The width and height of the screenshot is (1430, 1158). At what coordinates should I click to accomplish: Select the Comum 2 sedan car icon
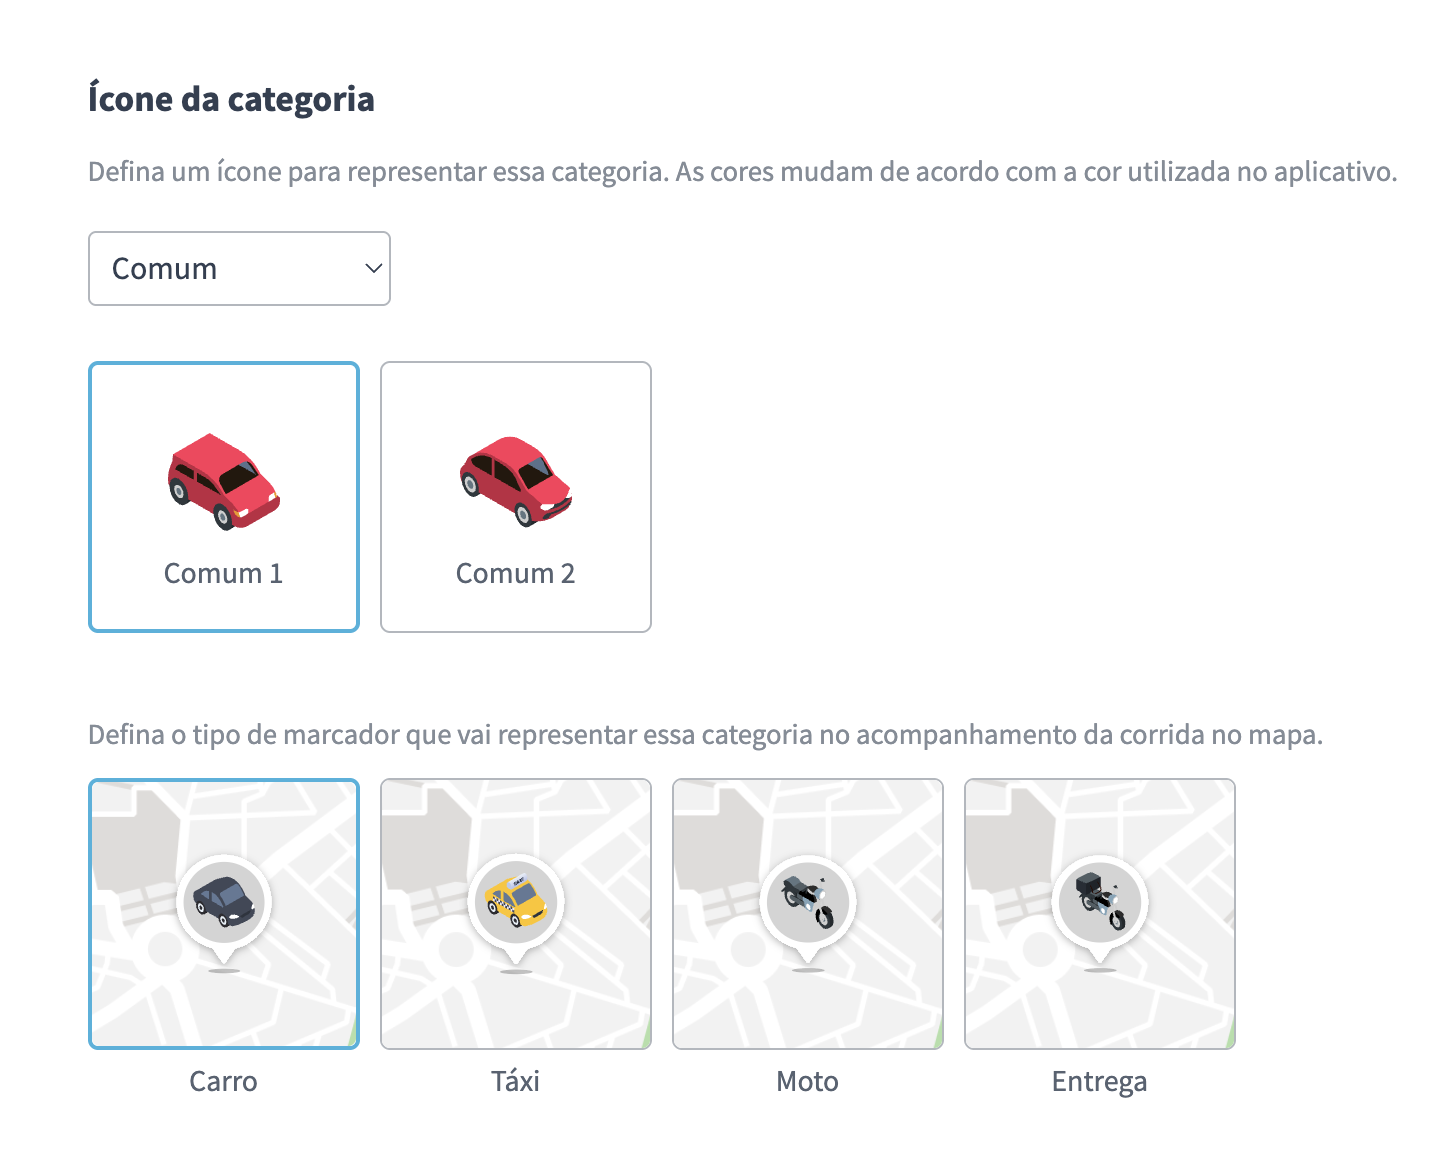click(x=516, y=481)
